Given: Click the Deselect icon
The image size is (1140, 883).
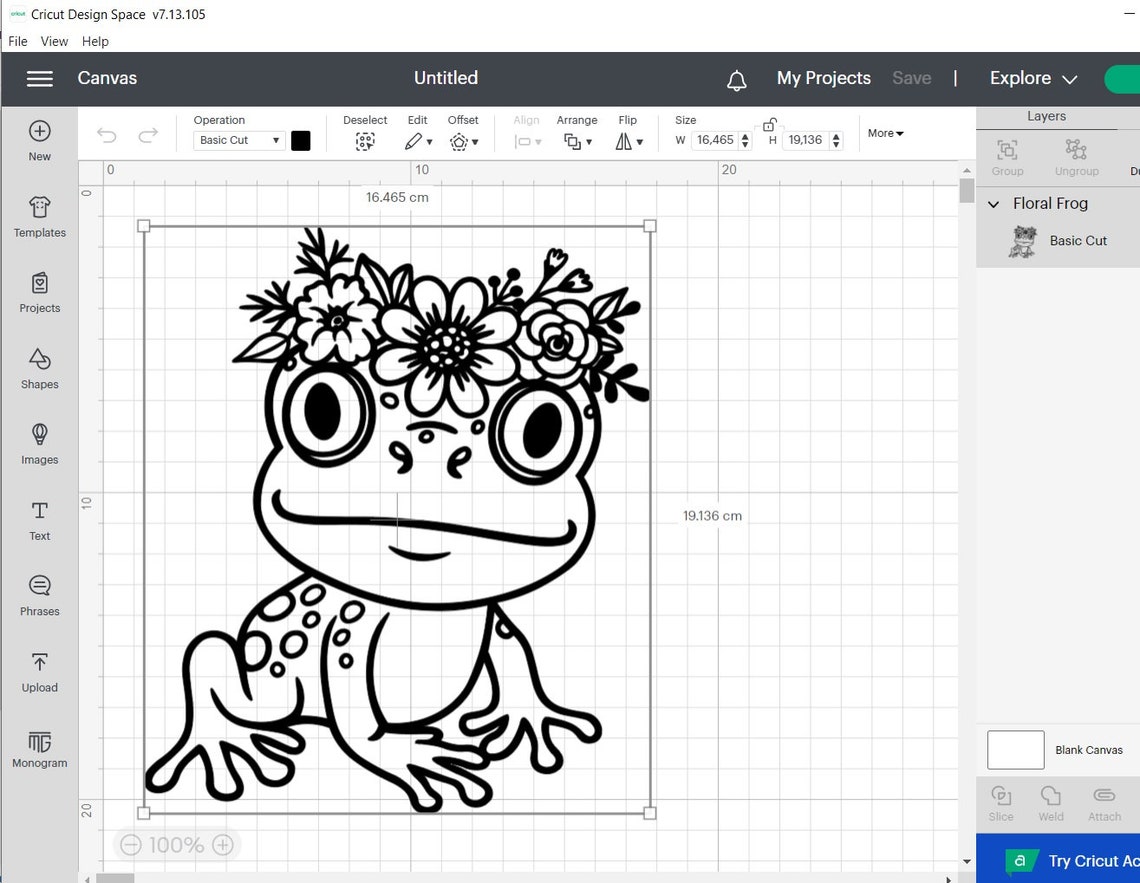Looking at the screenshot, I should pyautogui.click(x=365, y=141).
